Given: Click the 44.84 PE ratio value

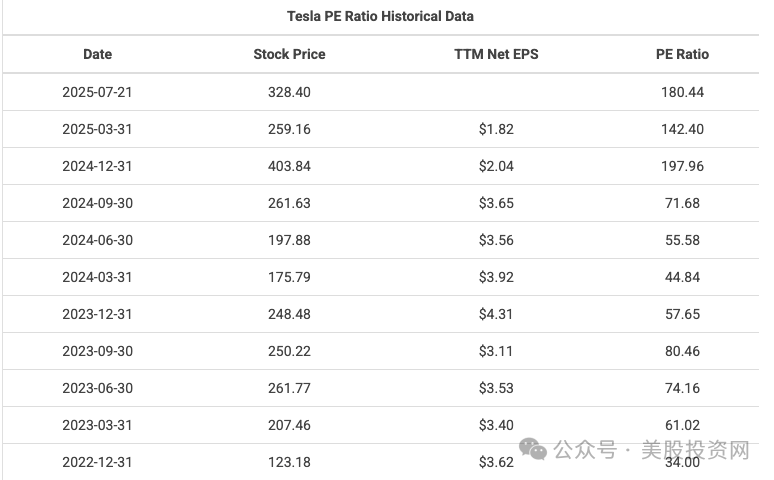Looking at the screenshot, I should pos(682,278).
